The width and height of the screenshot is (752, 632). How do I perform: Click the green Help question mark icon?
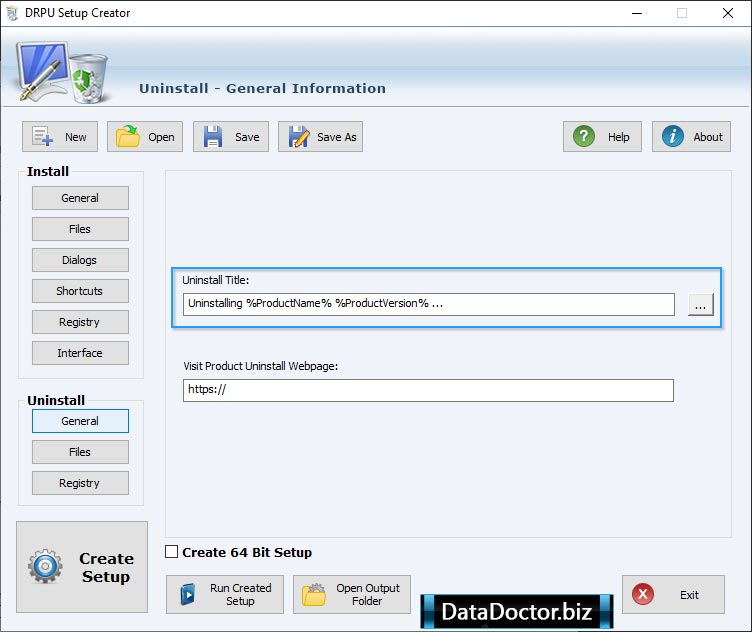(x=584, y=136)
